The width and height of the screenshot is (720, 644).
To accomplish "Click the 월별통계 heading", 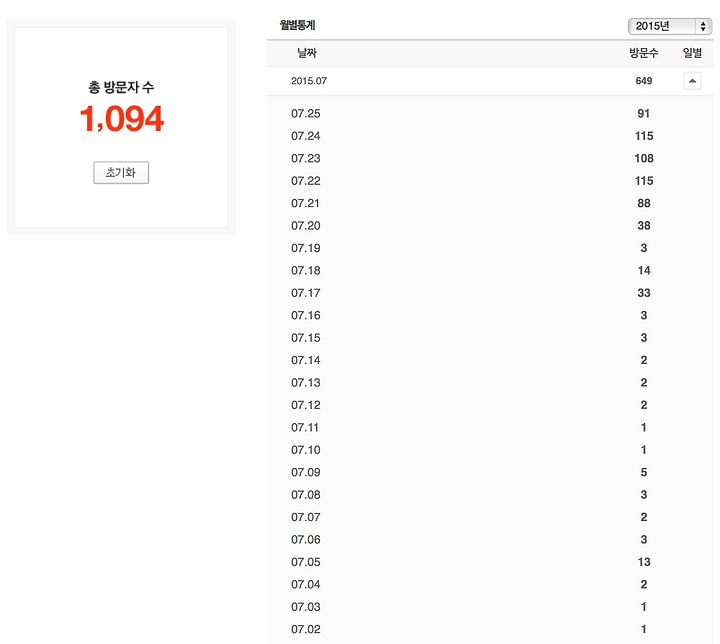I will pyautogui.click(x=297, y=25).
